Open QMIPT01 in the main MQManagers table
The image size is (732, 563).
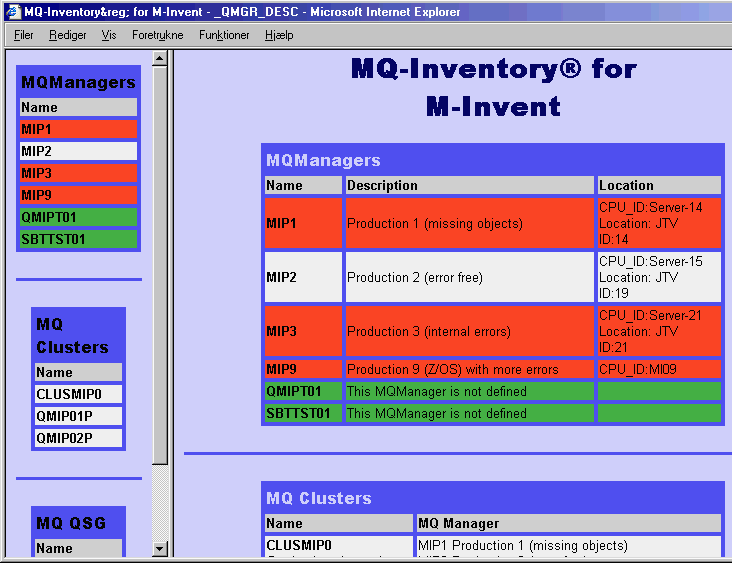pyautogui.click(x=303, y=391)
